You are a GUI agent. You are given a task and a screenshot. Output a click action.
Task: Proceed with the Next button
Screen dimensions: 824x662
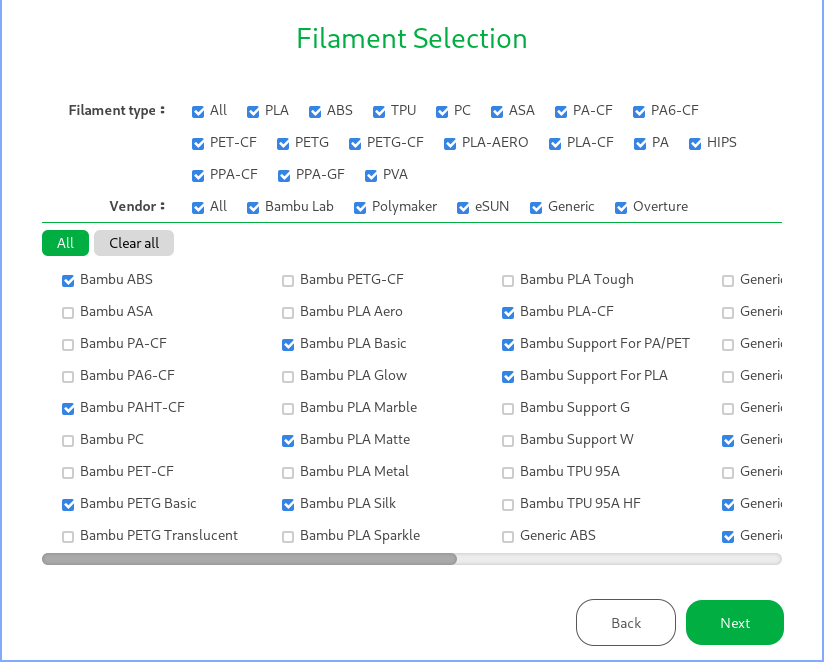[x=735, y=623]
